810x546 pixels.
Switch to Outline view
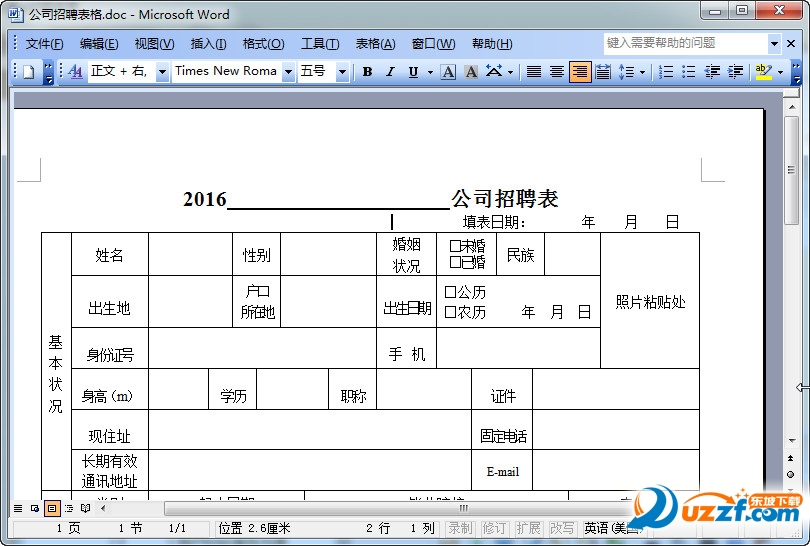(69, 508)
